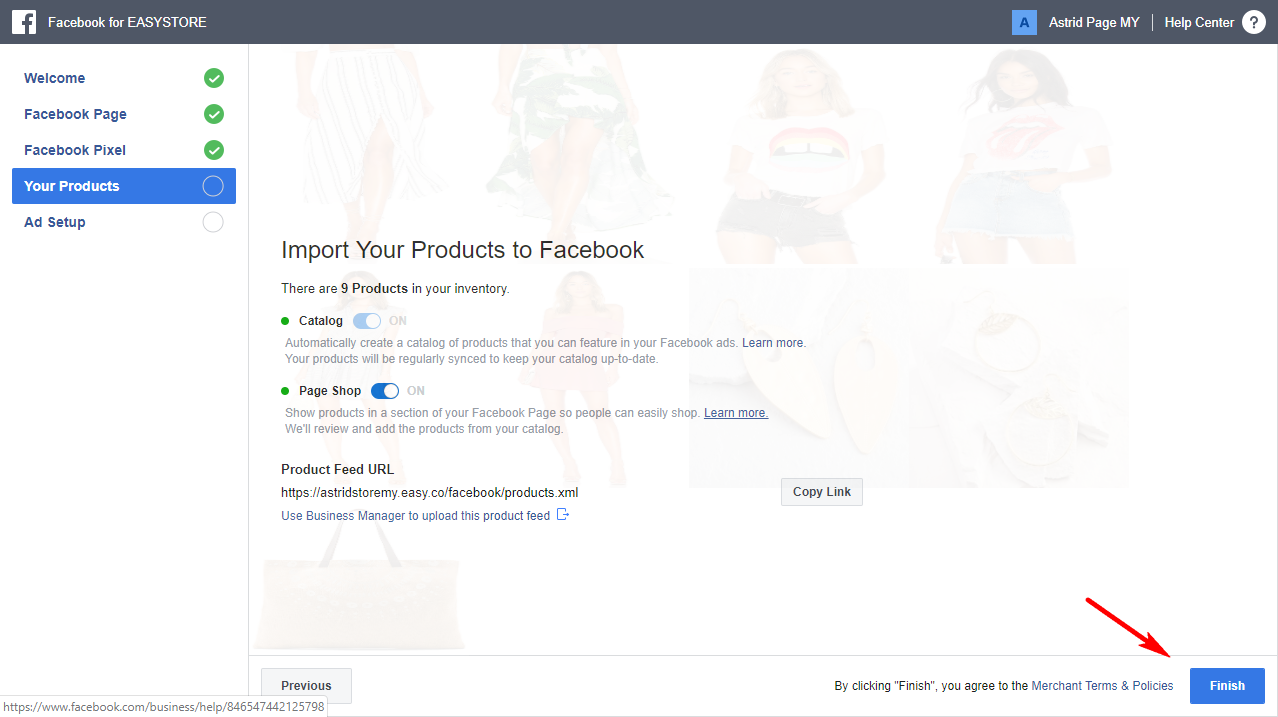Viewport: 1278px width, 717px height.
Task: Click the green checkmark beside Facebook Pixel
Action: point(213,150)
